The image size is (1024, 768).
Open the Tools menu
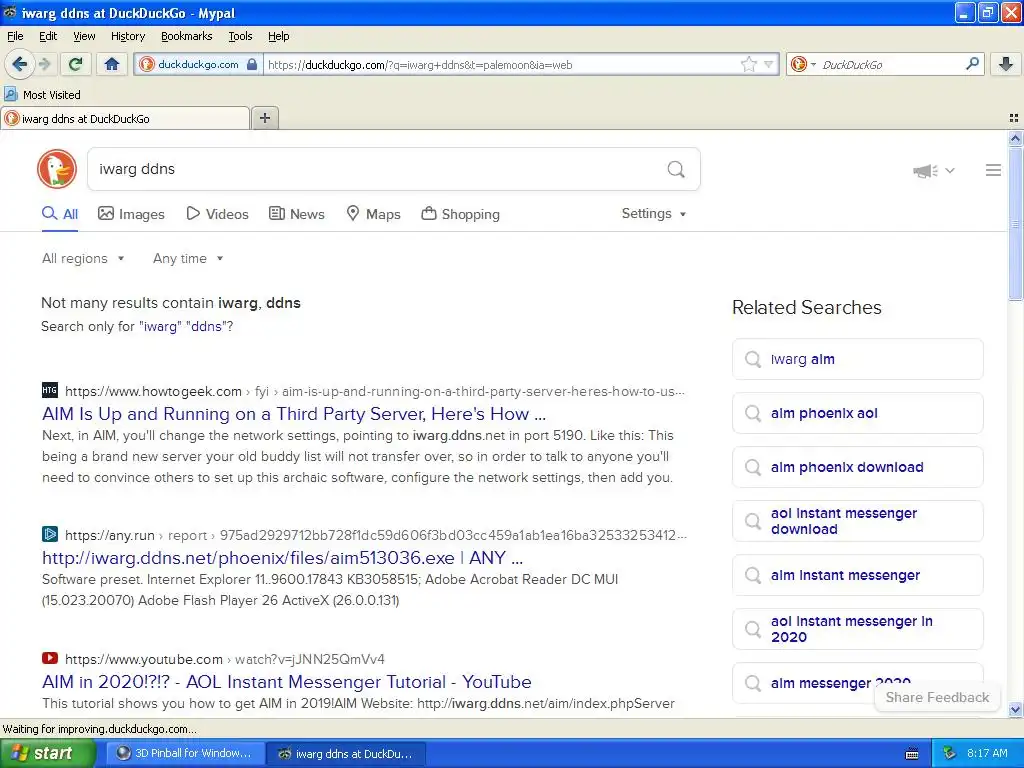click(240, 36)
